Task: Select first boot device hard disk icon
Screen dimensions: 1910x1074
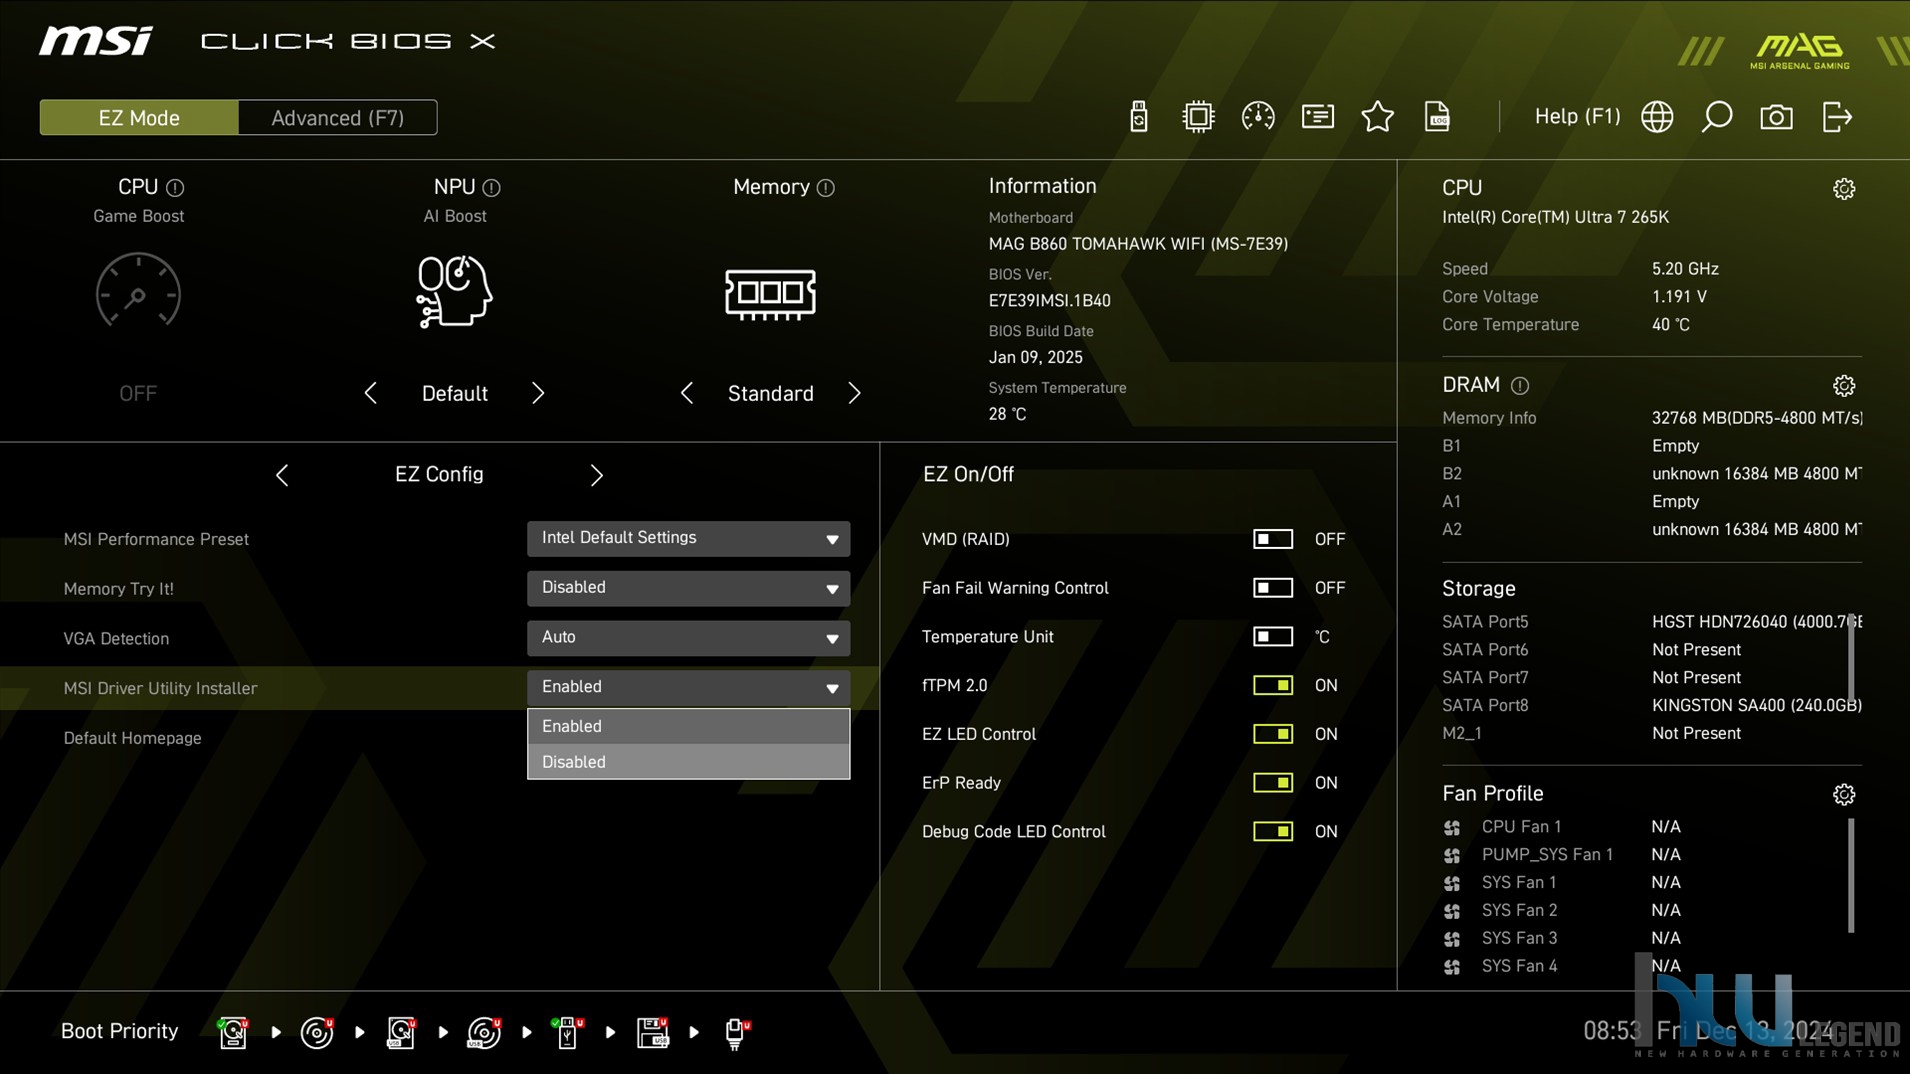Action: 233,1032
